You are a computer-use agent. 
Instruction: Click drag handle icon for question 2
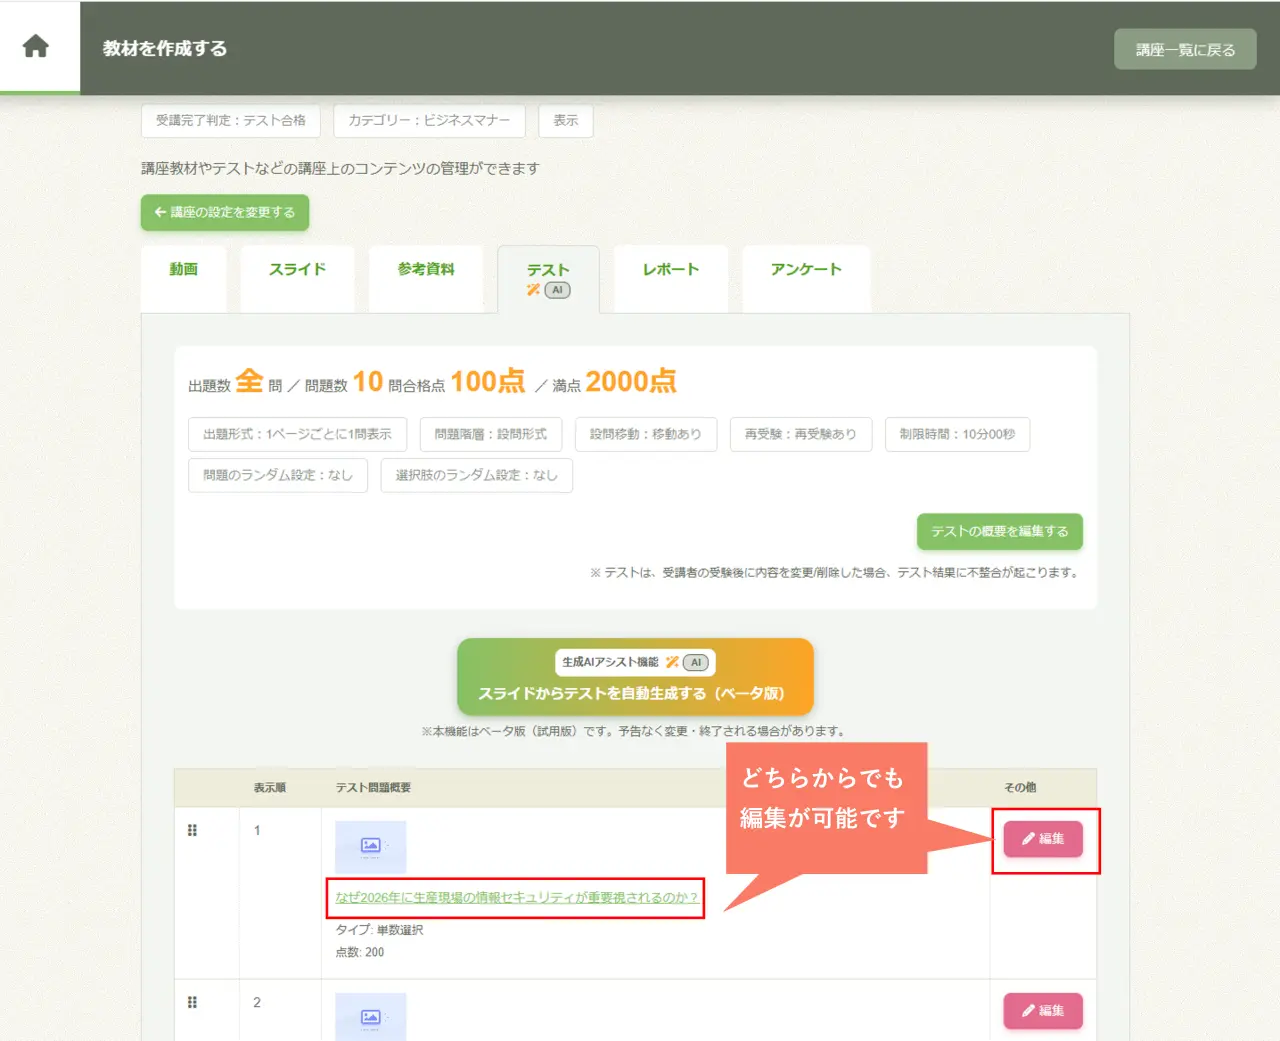click(x=192, y=1002)
